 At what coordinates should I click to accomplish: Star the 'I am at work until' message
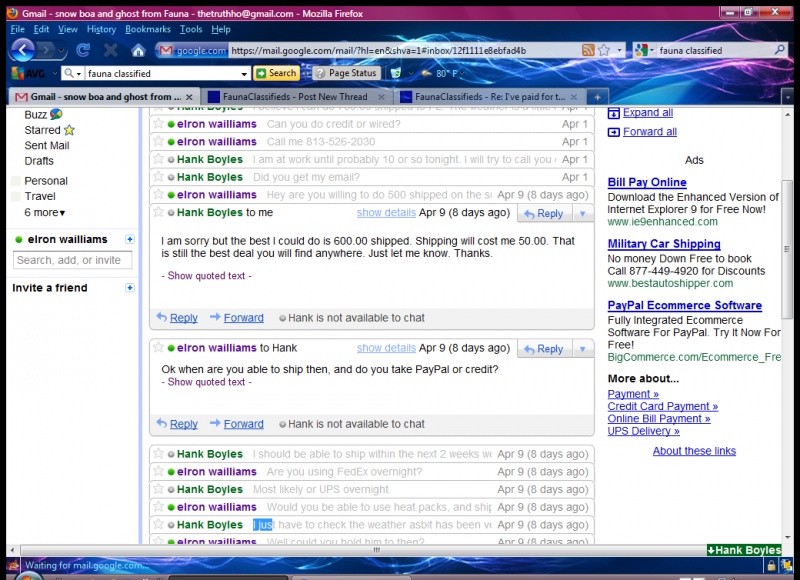tap(159, 159)
